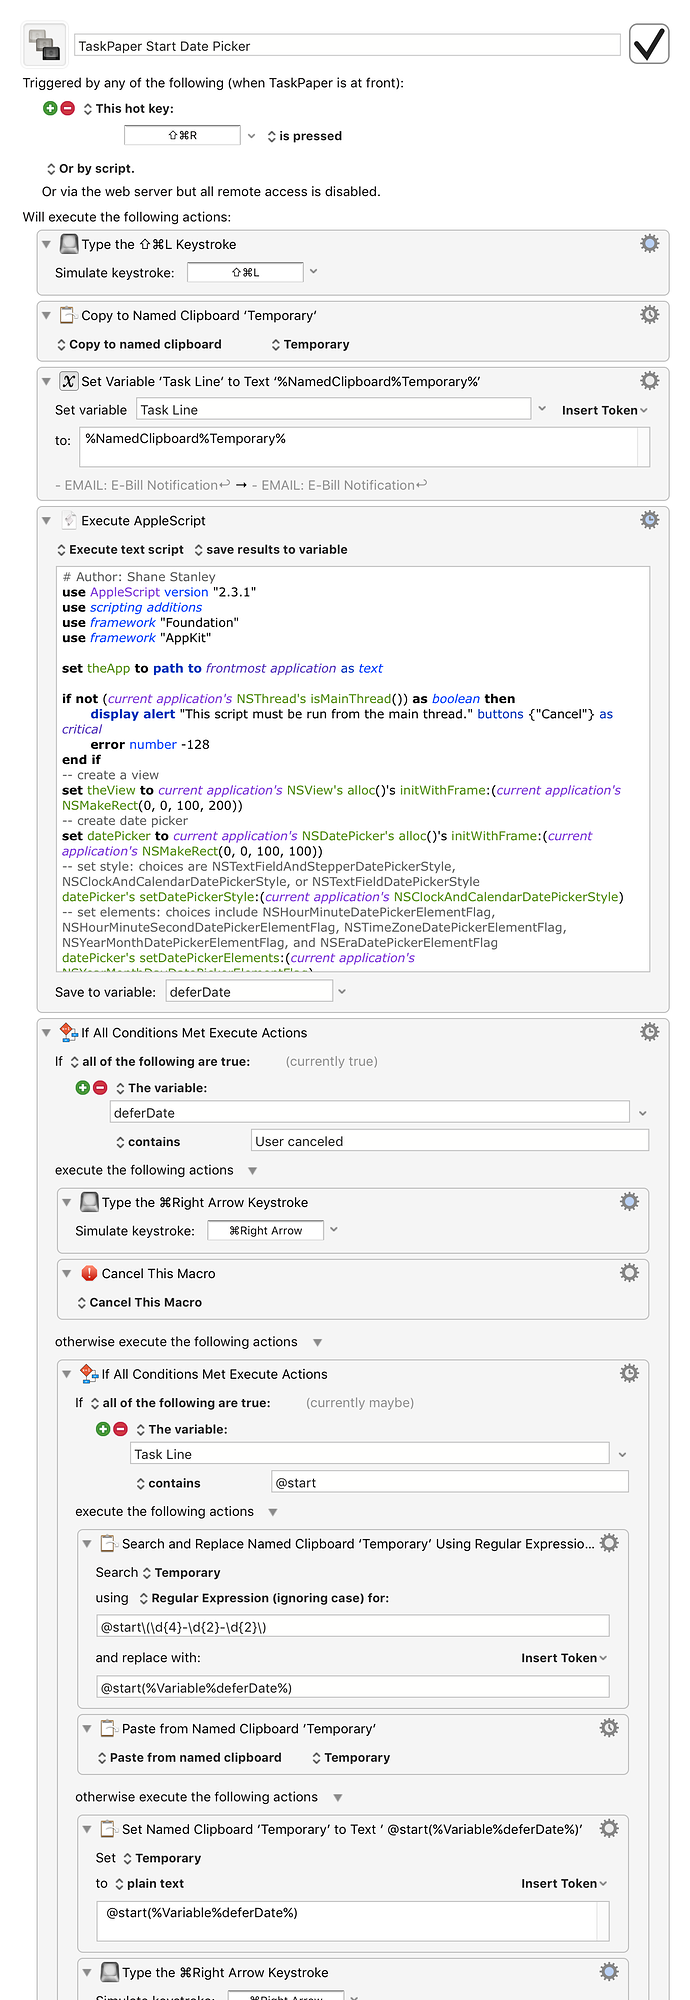Click the %NamedClipboard%Temporary% text field
The image size is (690, 2000).
pyautogui.click(x=365, y=447)
